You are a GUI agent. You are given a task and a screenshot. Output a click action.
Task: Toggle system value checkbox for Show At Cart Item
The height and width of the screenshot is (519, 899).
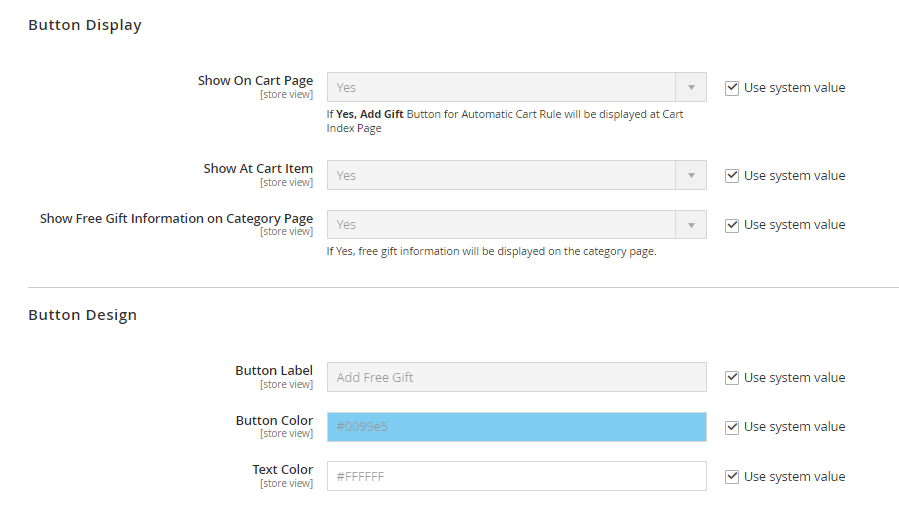pyautogui.click(x=732, y=176)
